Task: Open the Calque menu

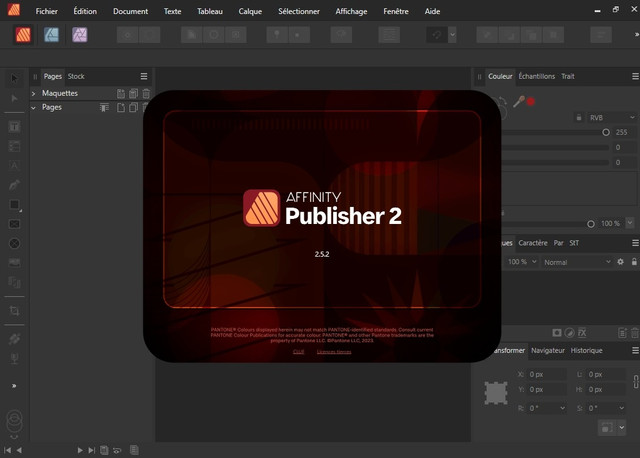Action: (x=250, y=11)
